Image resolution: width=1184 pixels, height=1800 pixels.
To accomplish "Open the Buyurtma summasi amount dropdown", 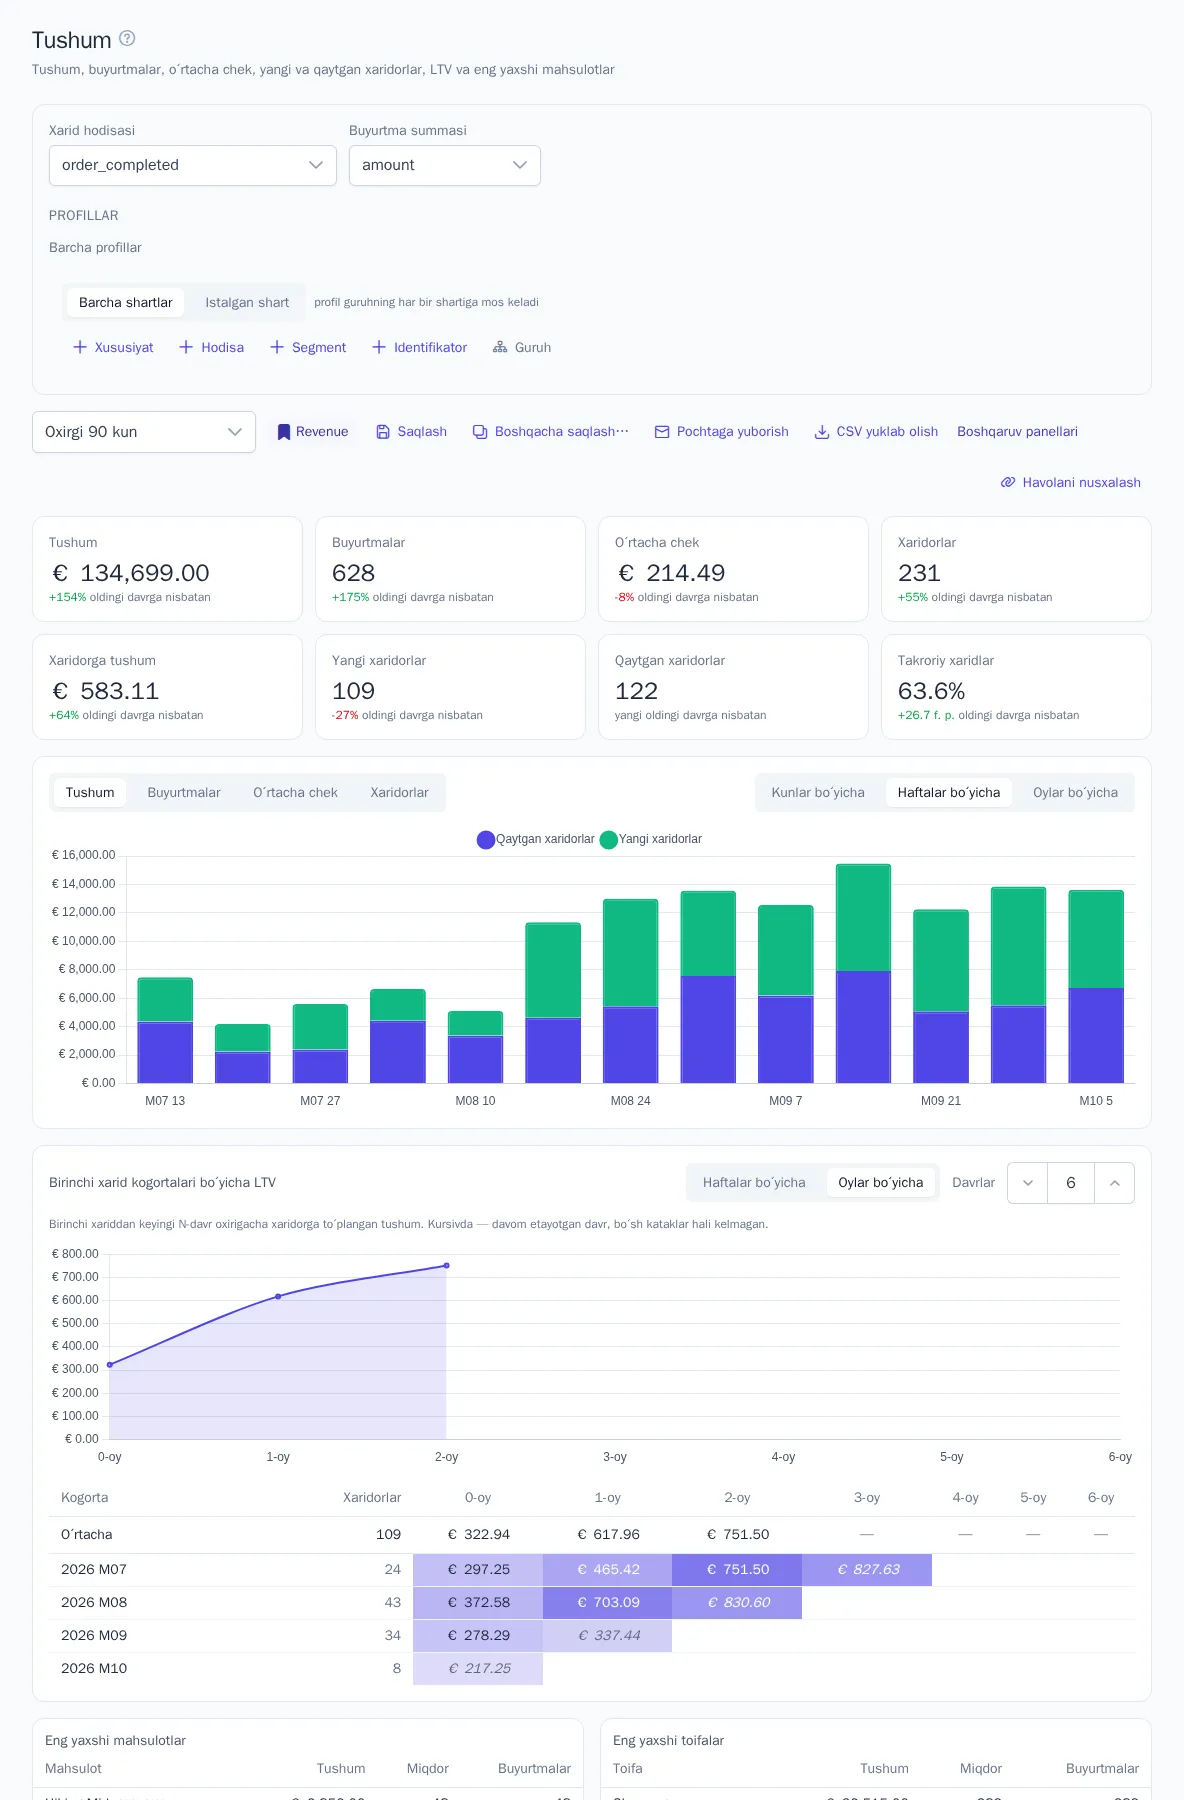I will coord(445,165).
